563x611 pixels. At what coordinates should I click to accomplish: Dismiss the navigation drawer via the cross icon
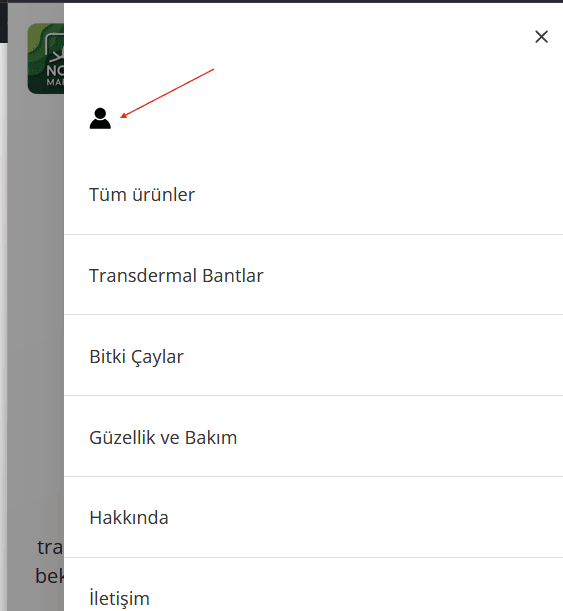[541, 37]
